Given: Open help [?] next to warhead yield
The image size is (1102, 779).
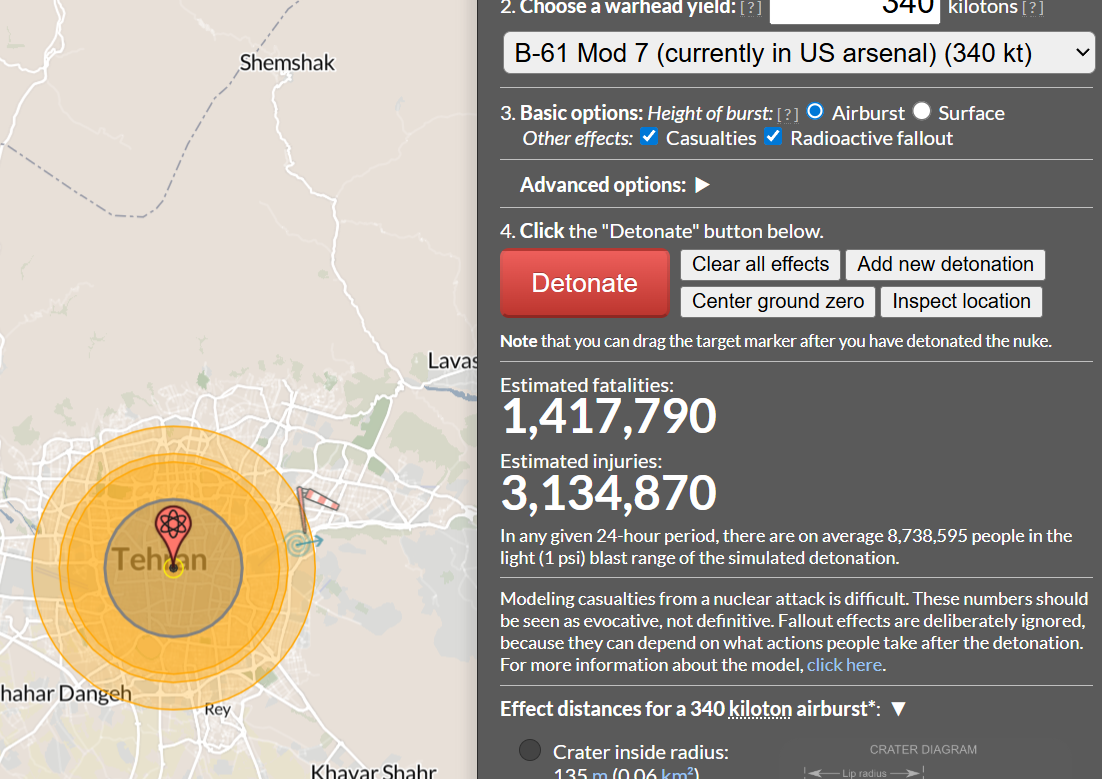Looking at the screenshot, I should tap(751, 8).
